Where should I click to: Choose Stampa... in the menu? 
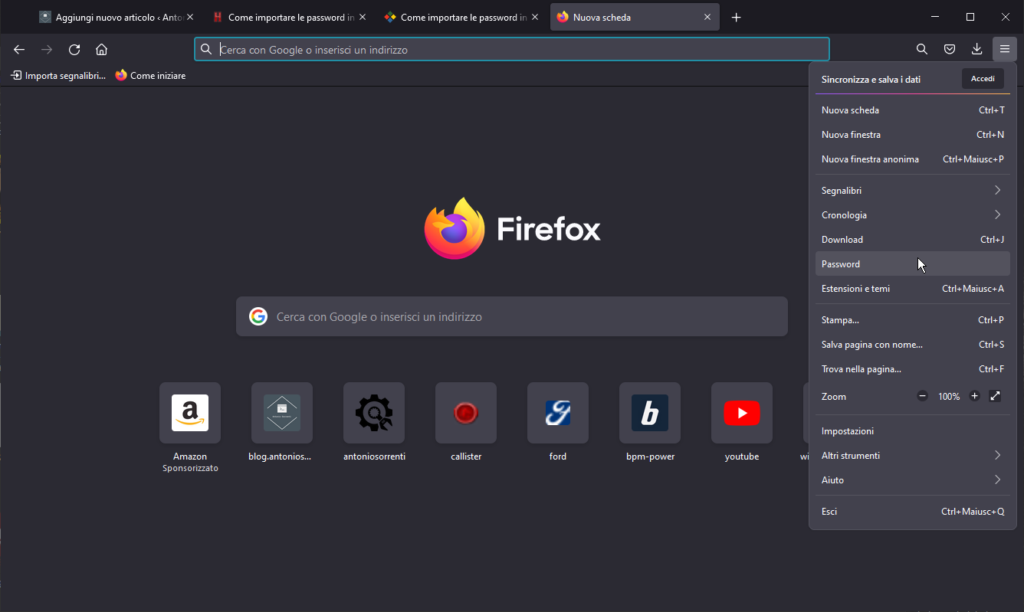click(912, 320)
